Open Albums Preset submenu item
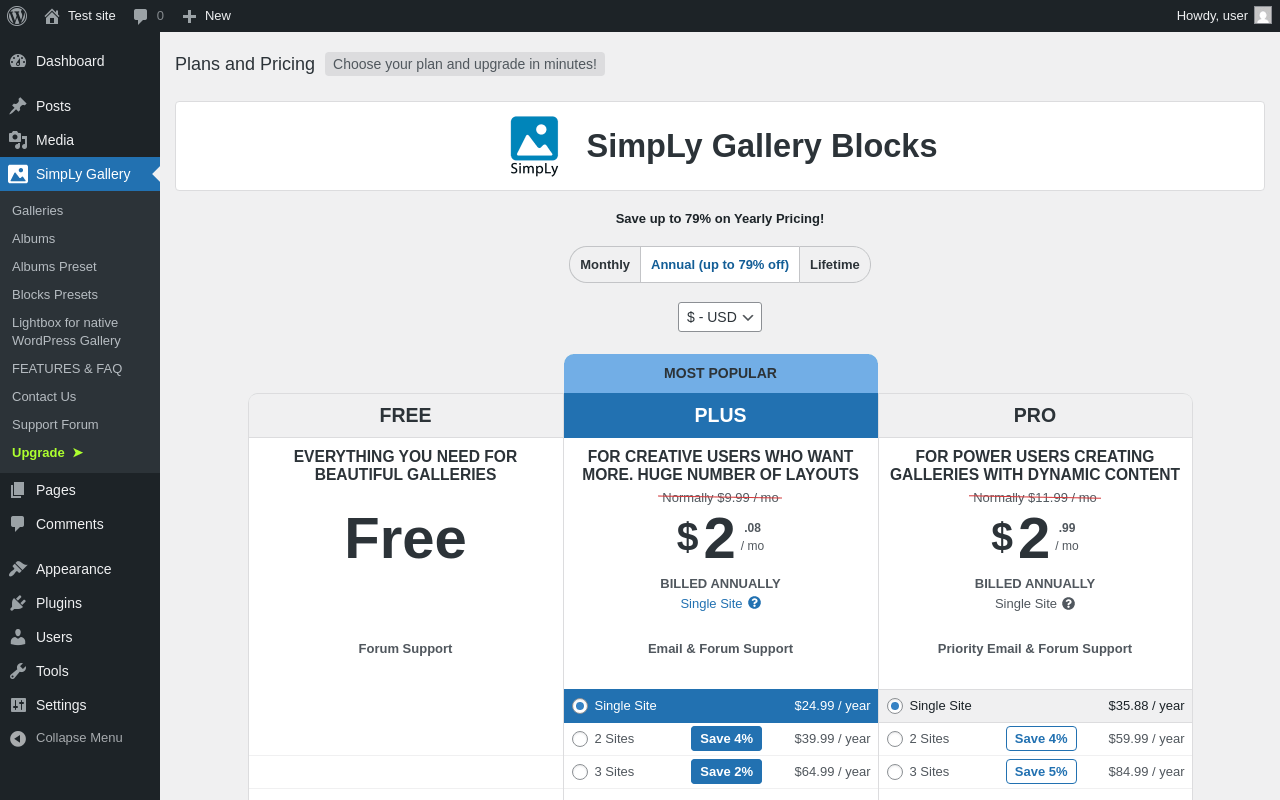The width and height of the screenshot is (1280, 800). 80,267
